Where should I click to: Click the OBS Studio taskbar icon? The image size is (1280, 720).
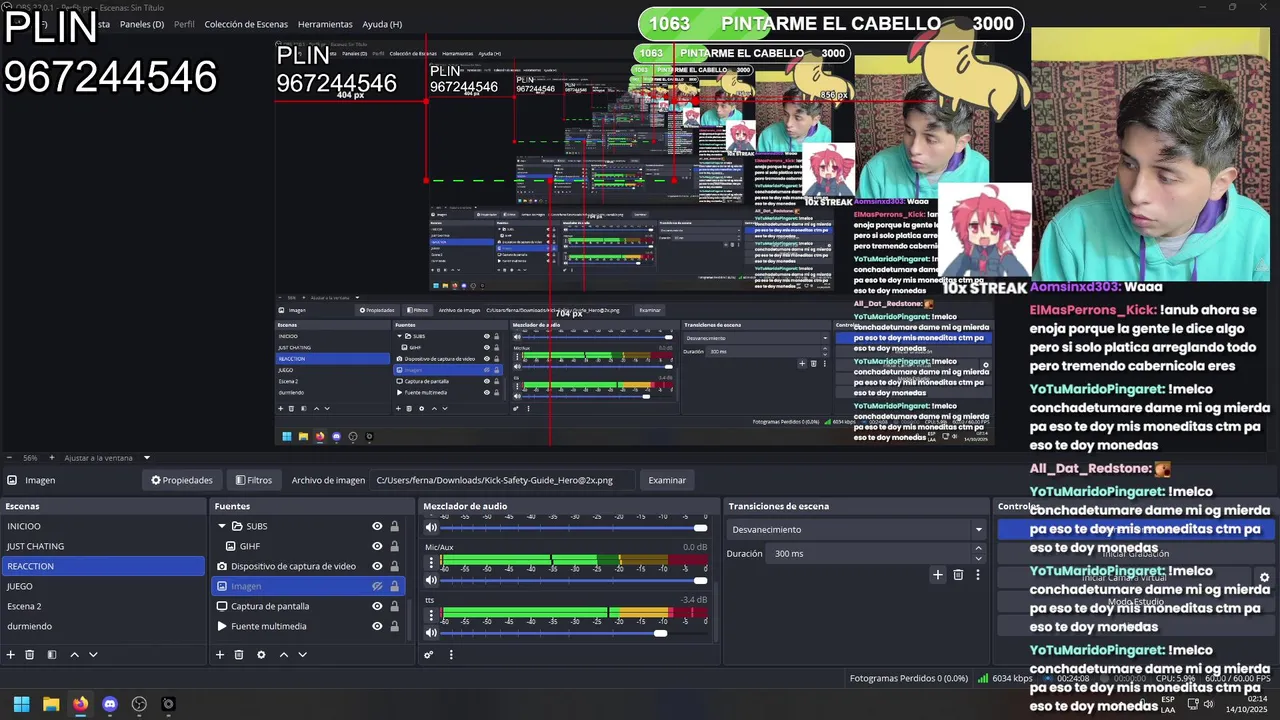click(139, 704)
